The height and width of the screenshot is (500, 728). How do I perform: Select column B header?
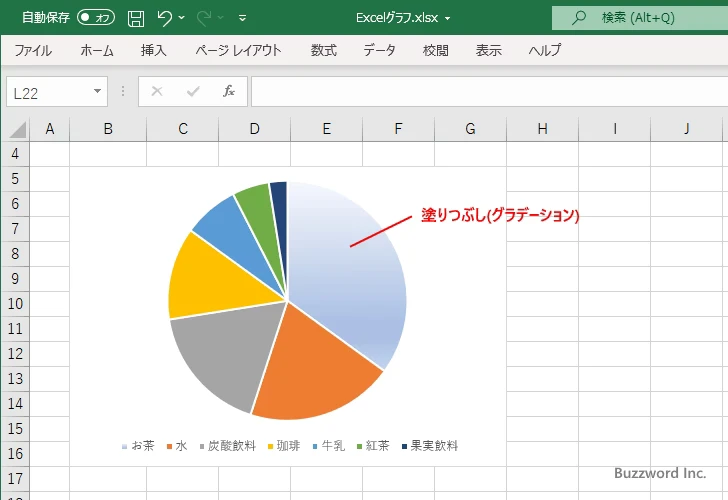[108, 129]
